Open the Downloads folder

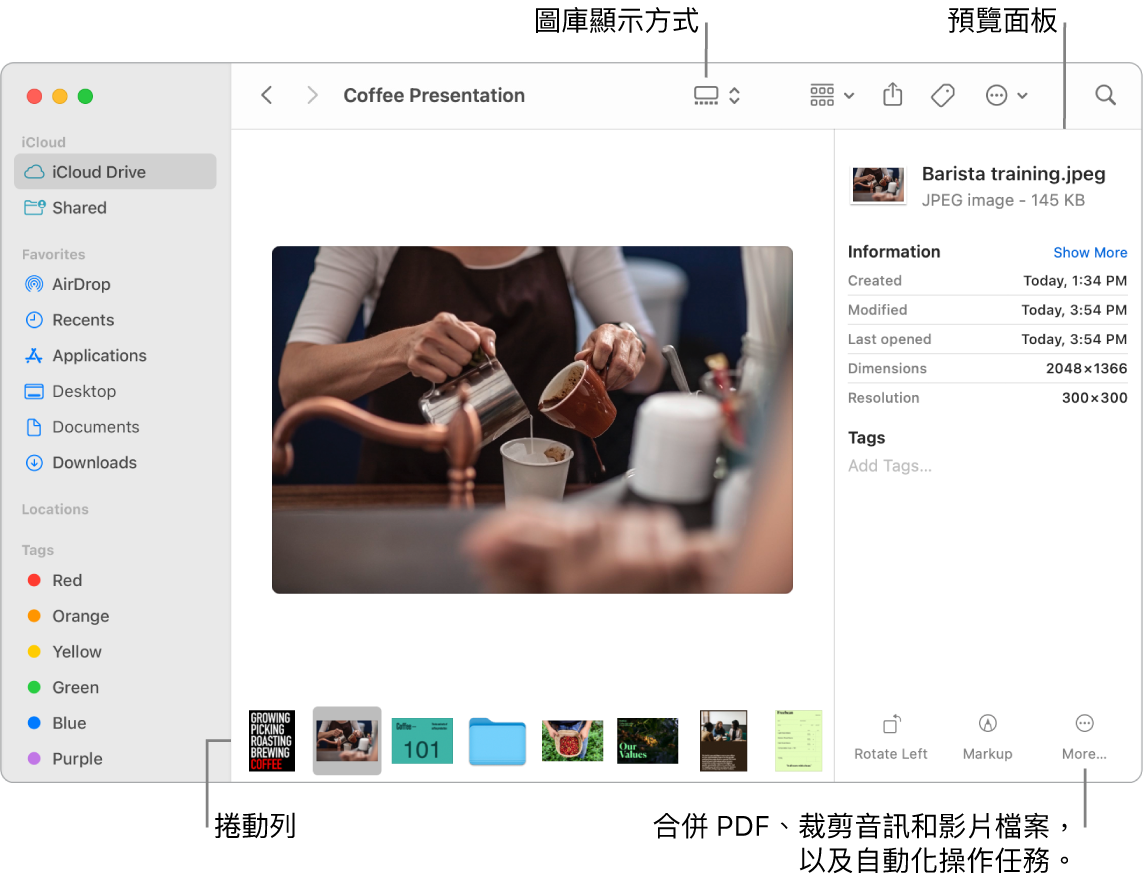94,462
